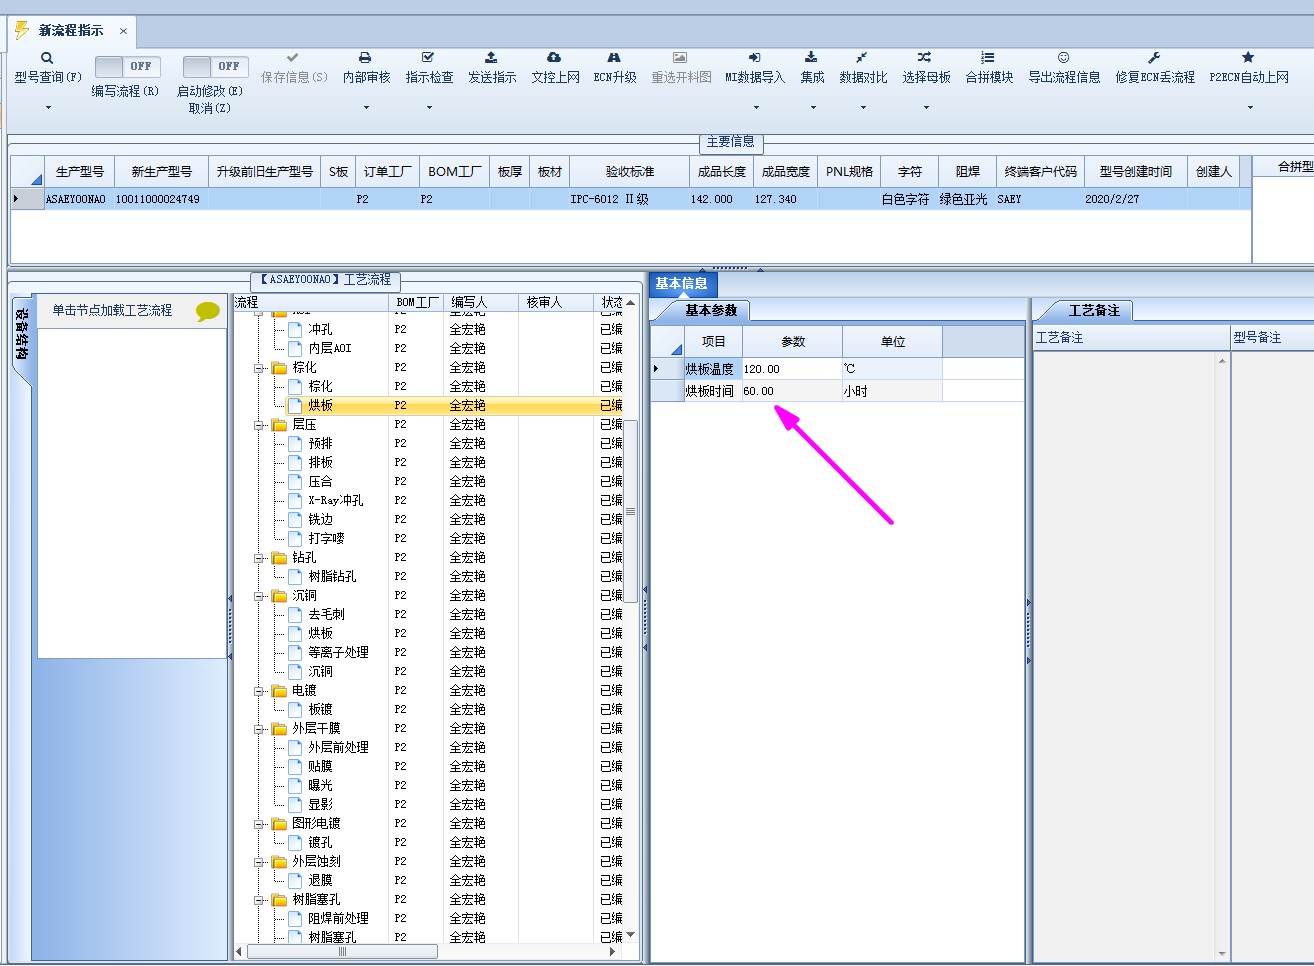Click the P2ECN自动上网 star icon

(x=1248, y=58)
